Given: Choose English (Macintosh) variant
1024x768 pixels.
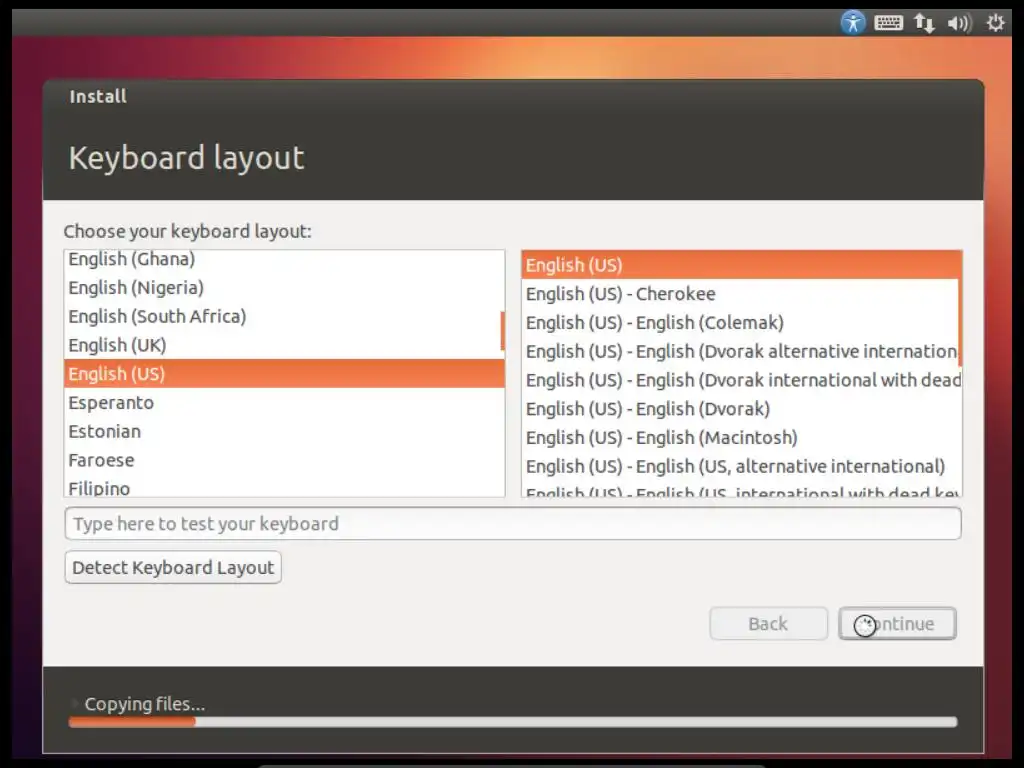Looking at the screenshot, I should pyautogui.click(x=742, y=438).
